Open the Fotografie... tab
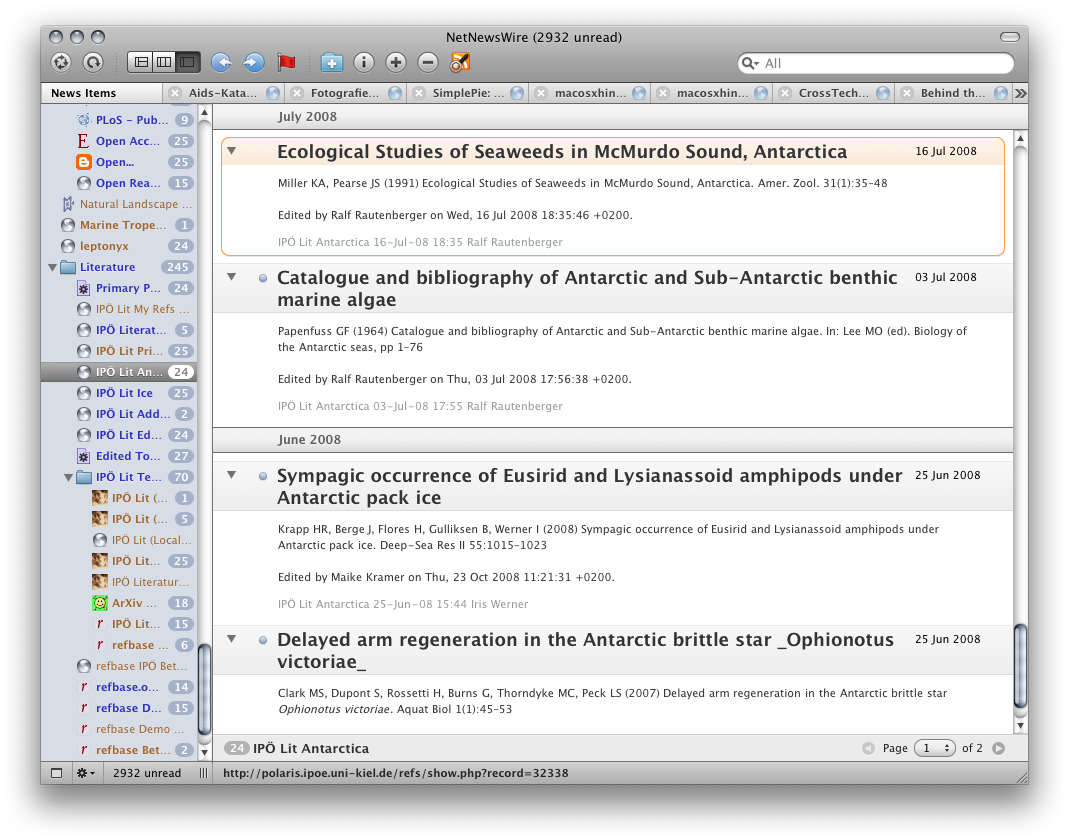 point(344,93)
